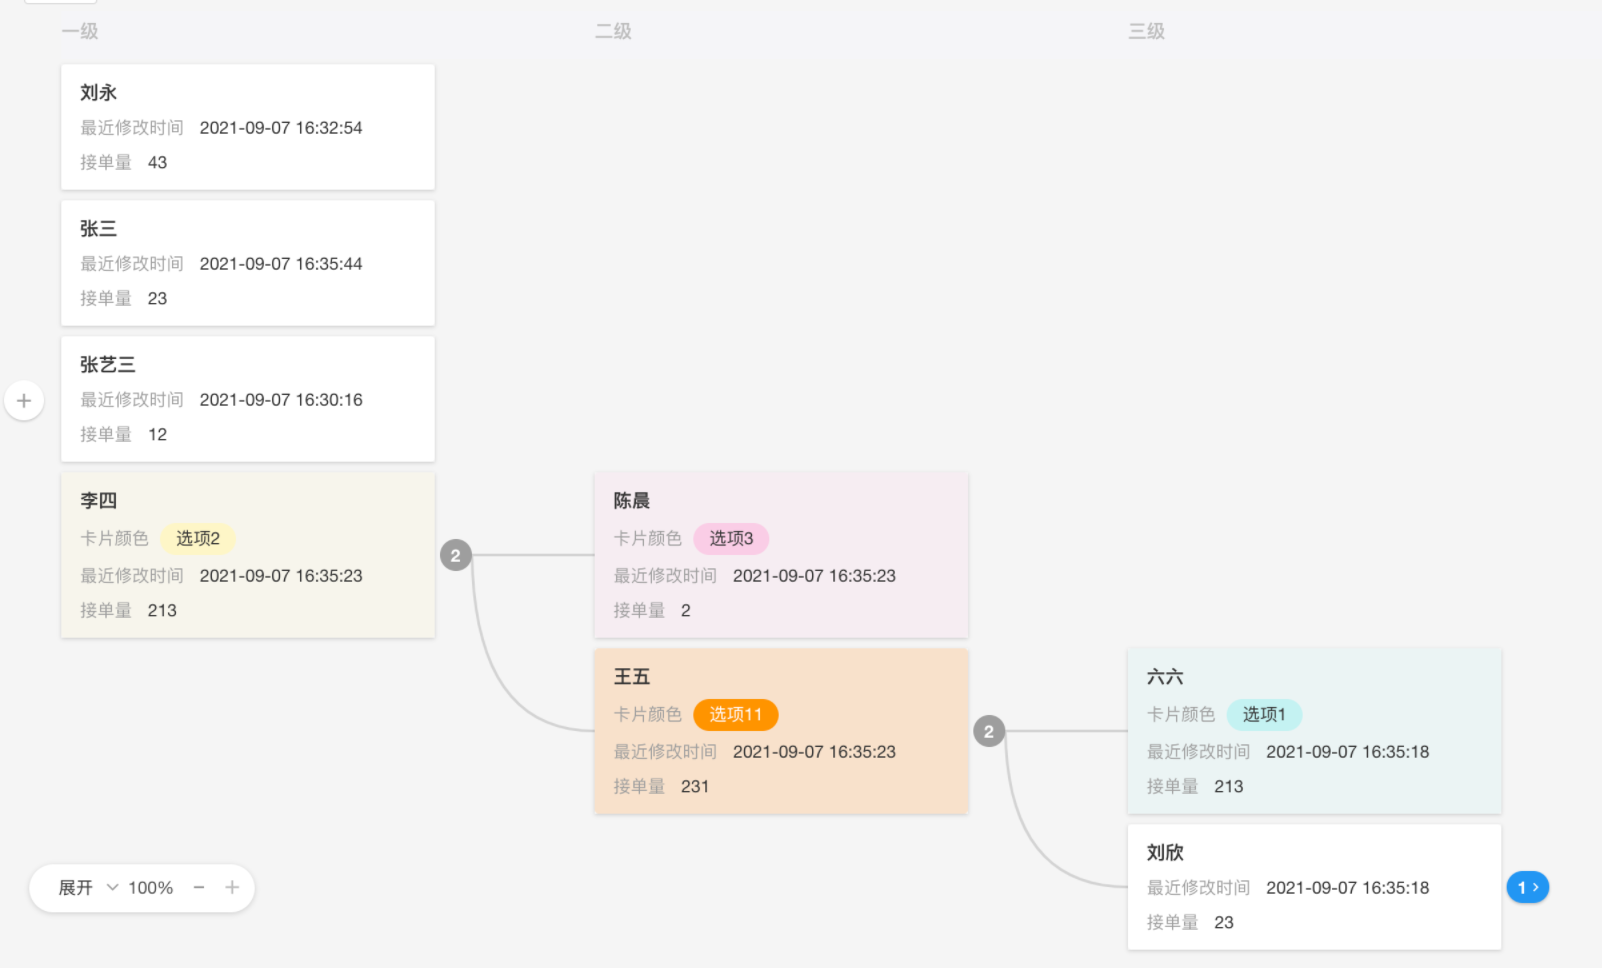Open the 展开 dropdown

coord(87,887)
